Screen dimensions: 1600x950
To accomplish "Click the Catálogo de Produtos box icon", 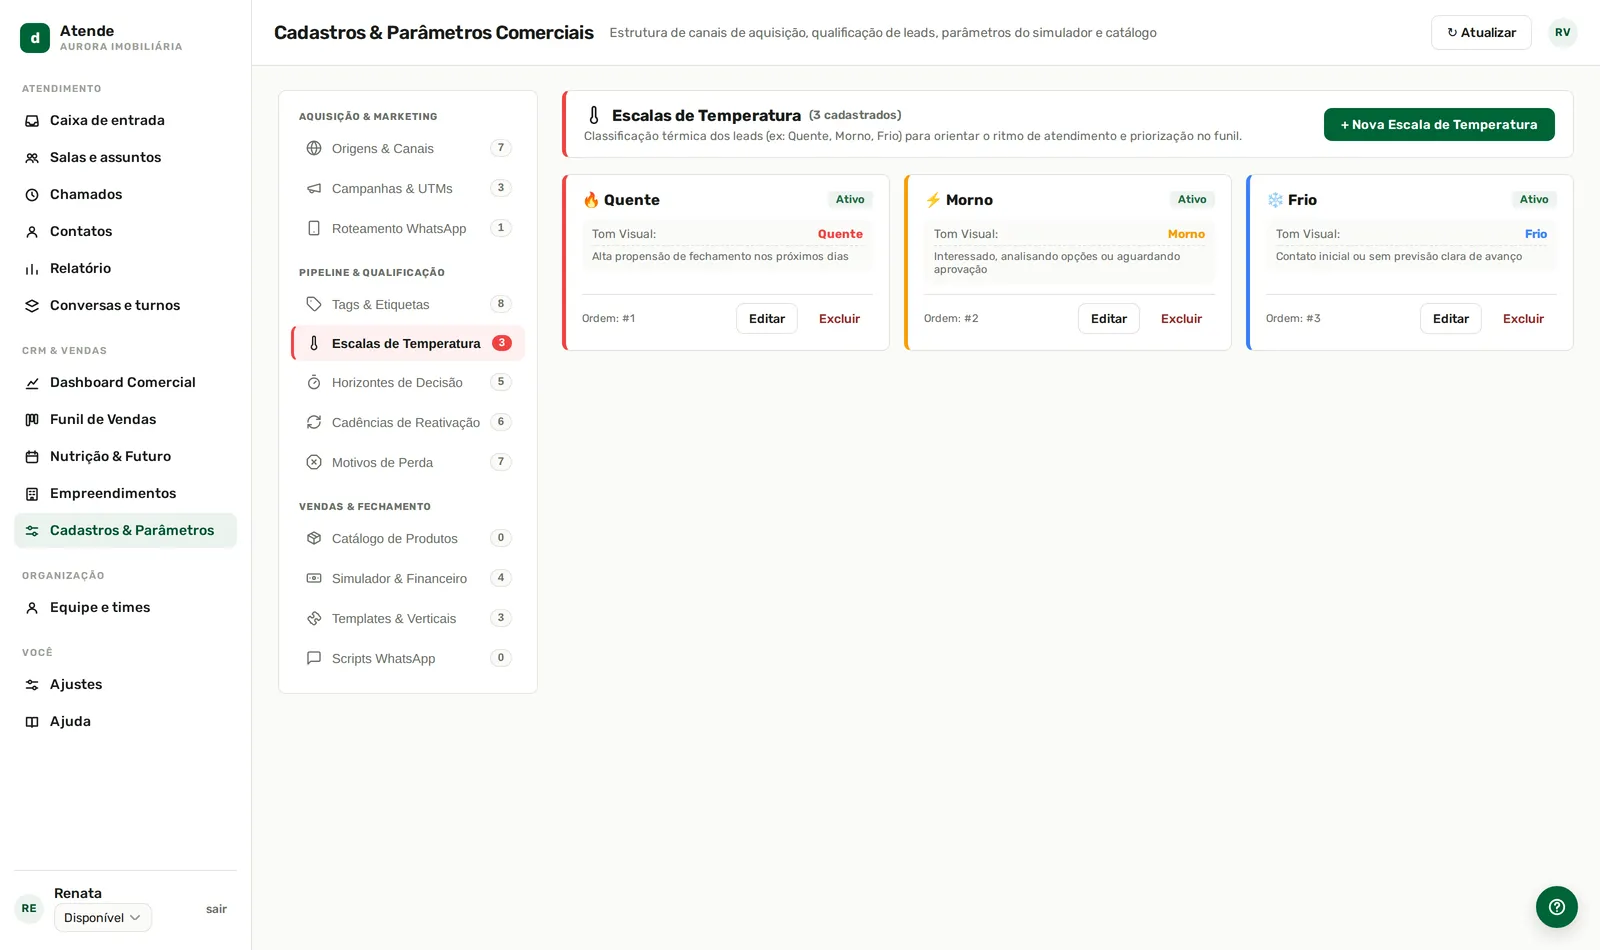I will [314, 538].
